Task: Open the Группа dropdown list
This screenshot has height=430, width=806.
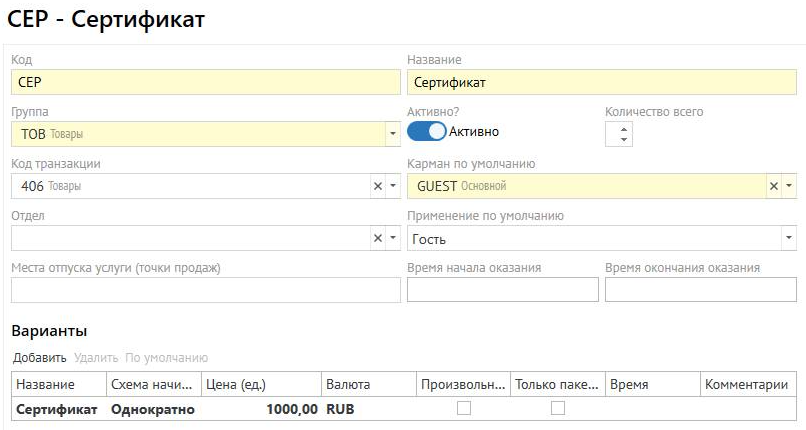Action: (392, 133)
